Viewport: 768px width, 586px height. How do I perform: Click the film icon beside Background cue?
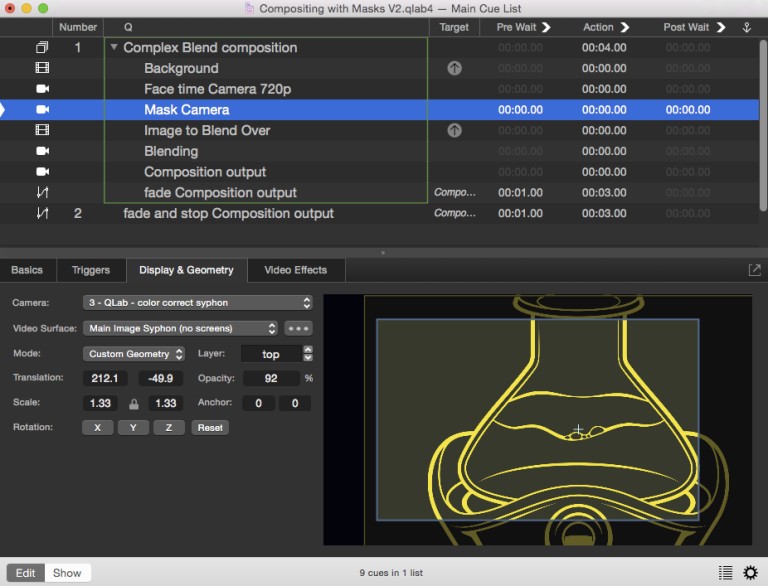[42, 69]
